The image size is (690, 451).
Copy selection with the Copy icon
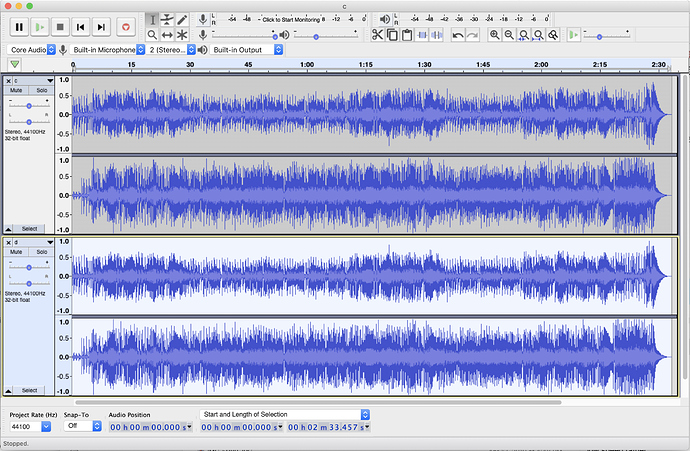(392, 35)
